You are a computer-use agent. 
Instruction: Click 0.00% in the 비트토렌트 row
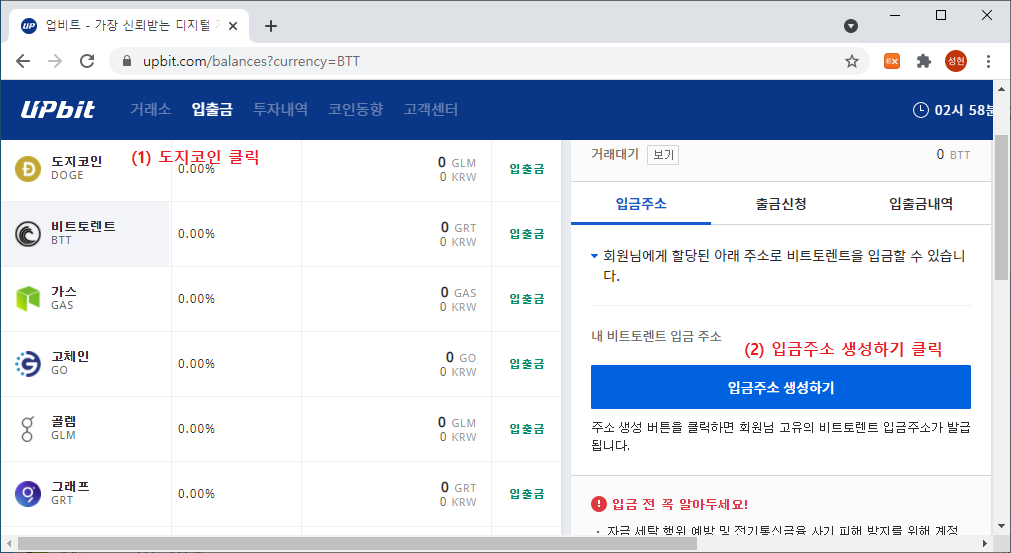point(196,234)
